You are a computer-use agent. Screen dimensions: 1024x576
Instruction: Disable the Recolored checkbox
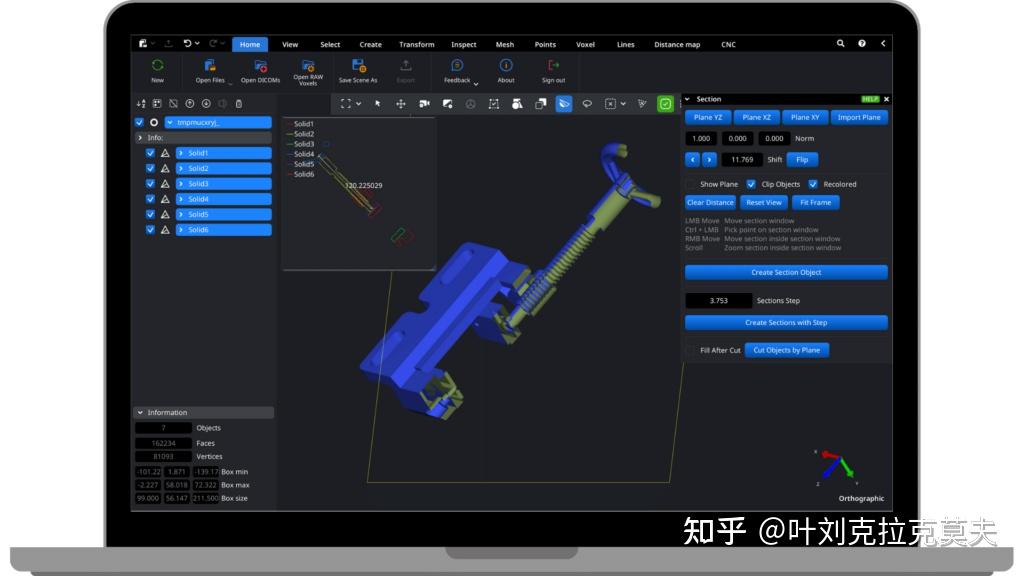coord(813,184)
